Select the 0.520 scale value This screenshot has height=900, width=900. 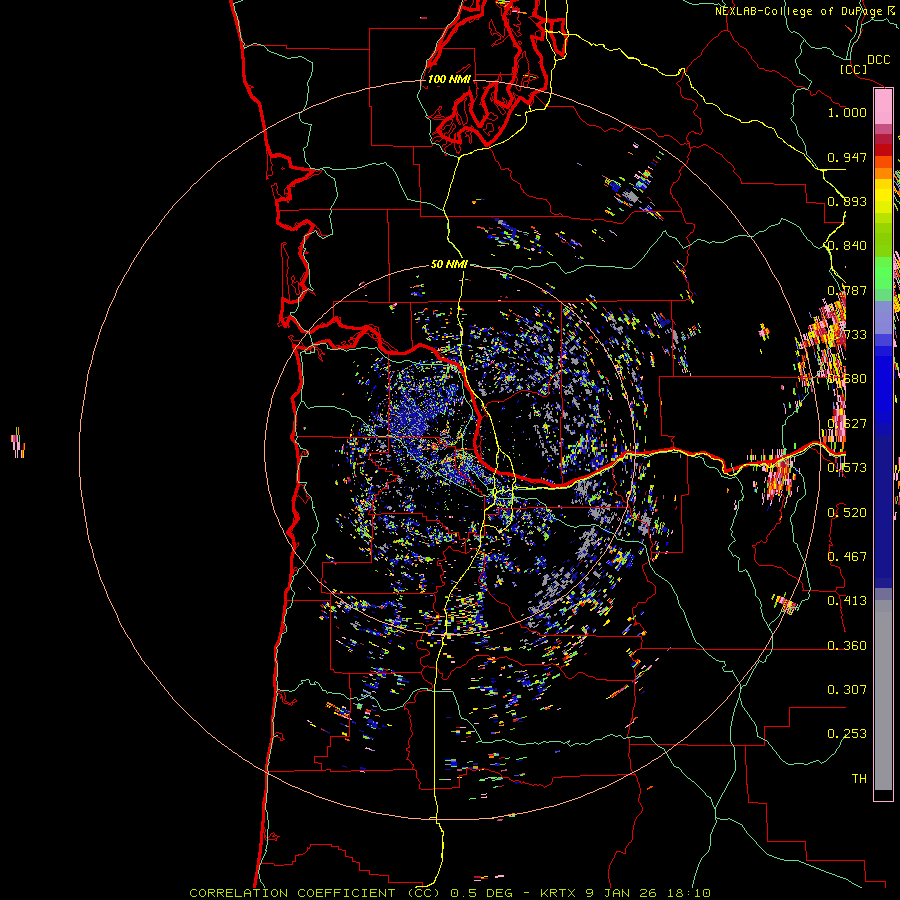click(x=847, y=512)
